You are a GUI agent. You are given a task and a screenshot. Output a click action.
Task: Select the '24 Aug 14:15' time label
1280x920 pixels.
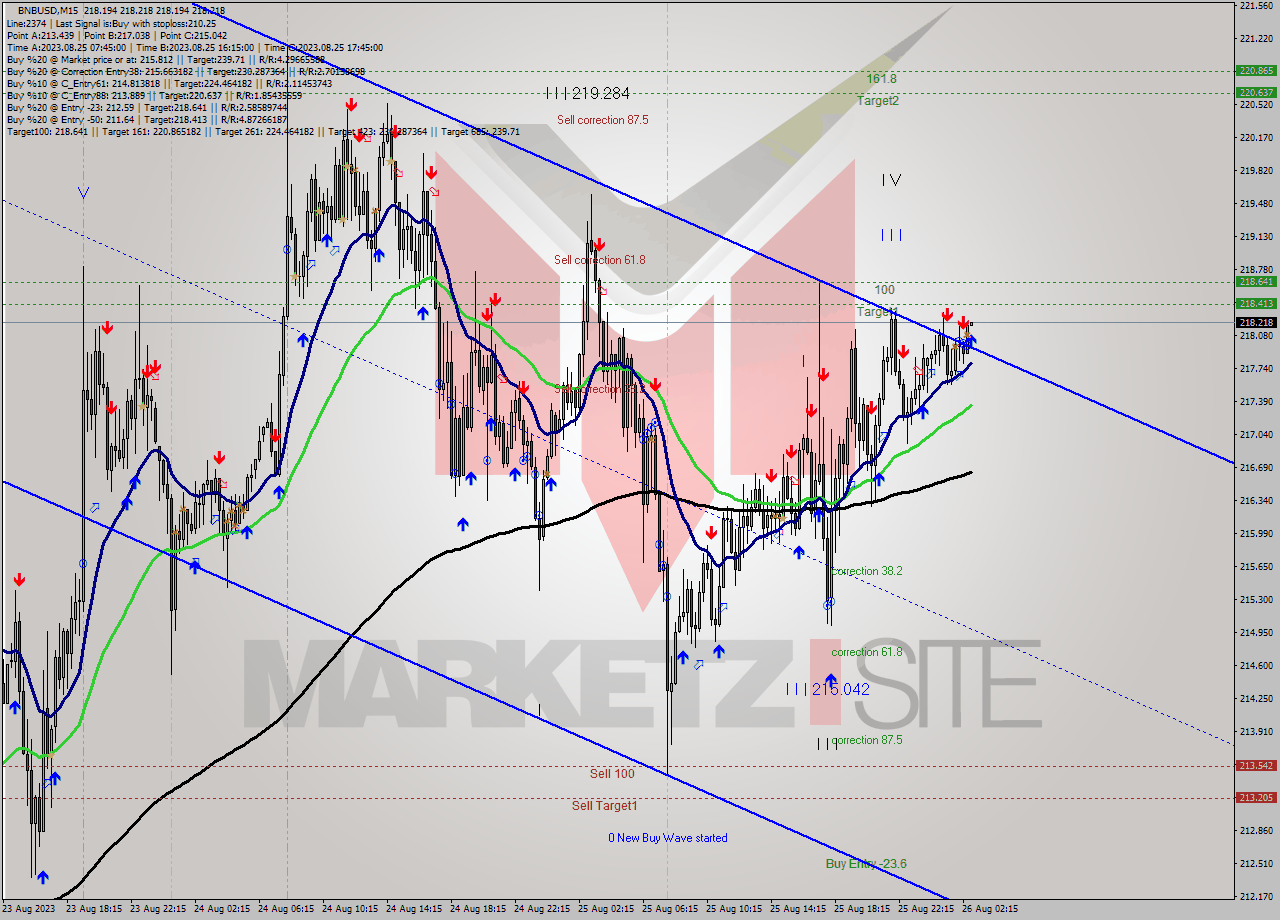click(414, 909)
